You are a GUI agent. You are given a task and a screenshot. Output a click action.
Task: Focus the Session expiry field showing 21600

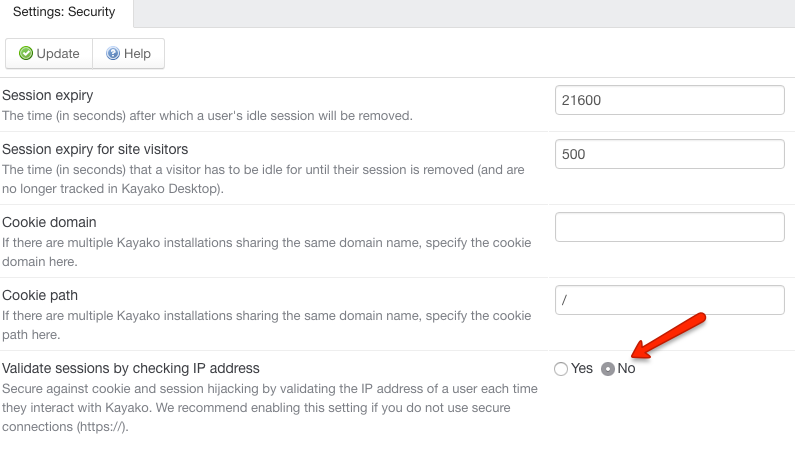[x=669, y=100]
